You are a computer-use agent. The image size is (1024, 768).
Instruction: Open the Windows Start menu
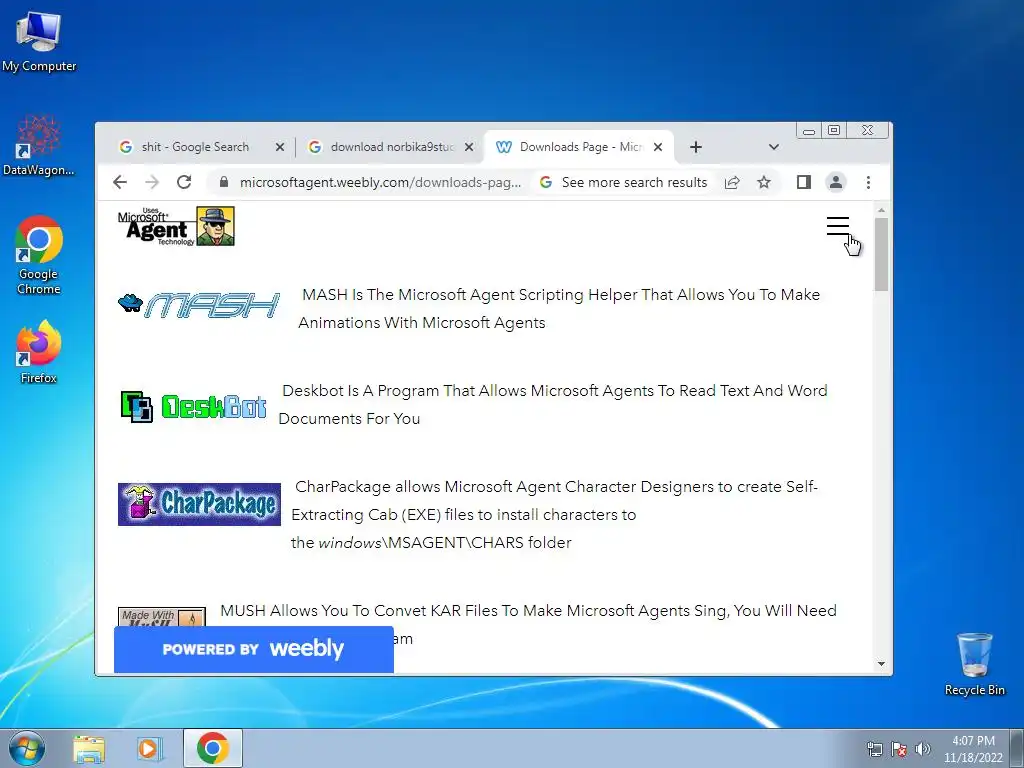click(27, 748)
